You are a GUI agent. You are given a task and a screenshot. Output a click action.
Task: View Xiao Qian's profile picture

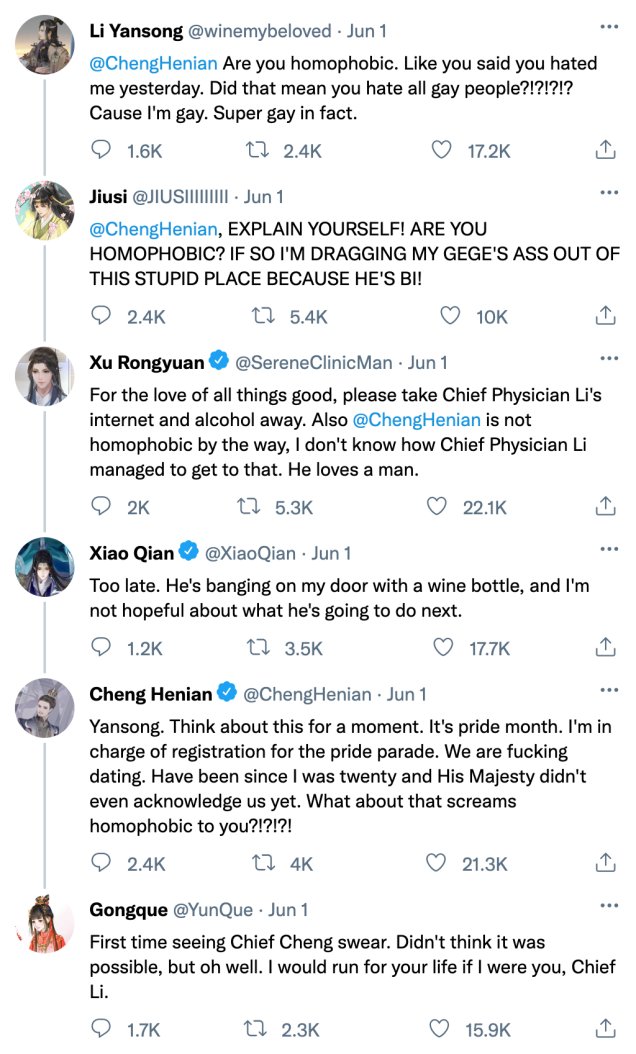tap(45, 567)
